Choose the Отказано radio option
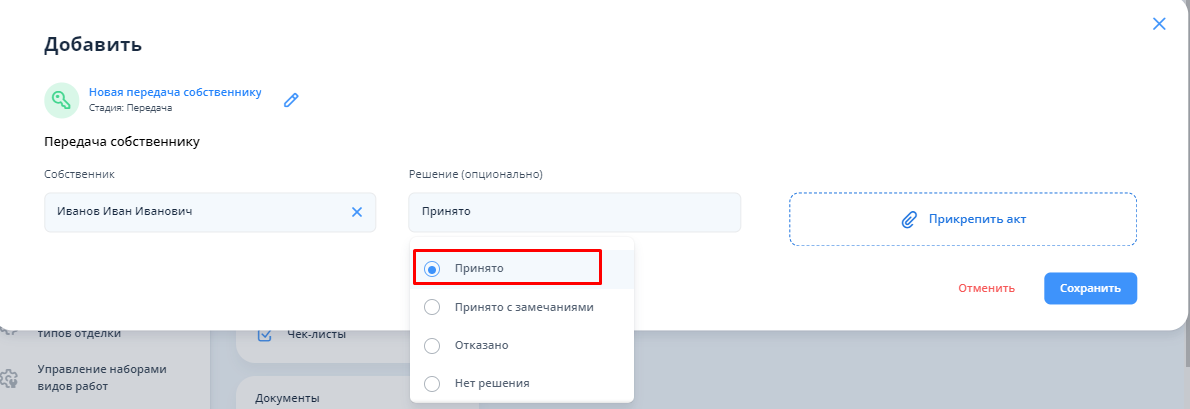Screen dimensions: 1190x409 point(432,345)
